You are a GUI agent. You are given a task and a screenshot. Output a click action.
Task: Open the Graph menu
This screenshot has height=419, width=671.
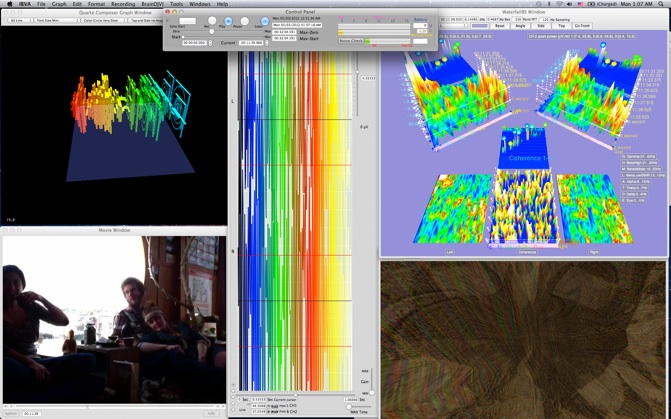pos(59,4)
